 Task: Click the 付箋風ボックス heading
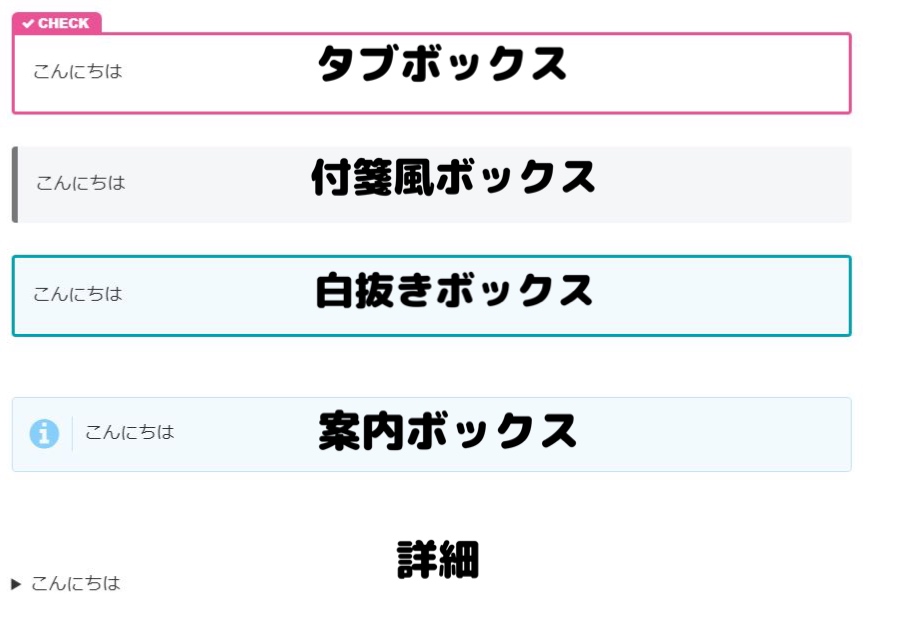click(x=453, y=177)
